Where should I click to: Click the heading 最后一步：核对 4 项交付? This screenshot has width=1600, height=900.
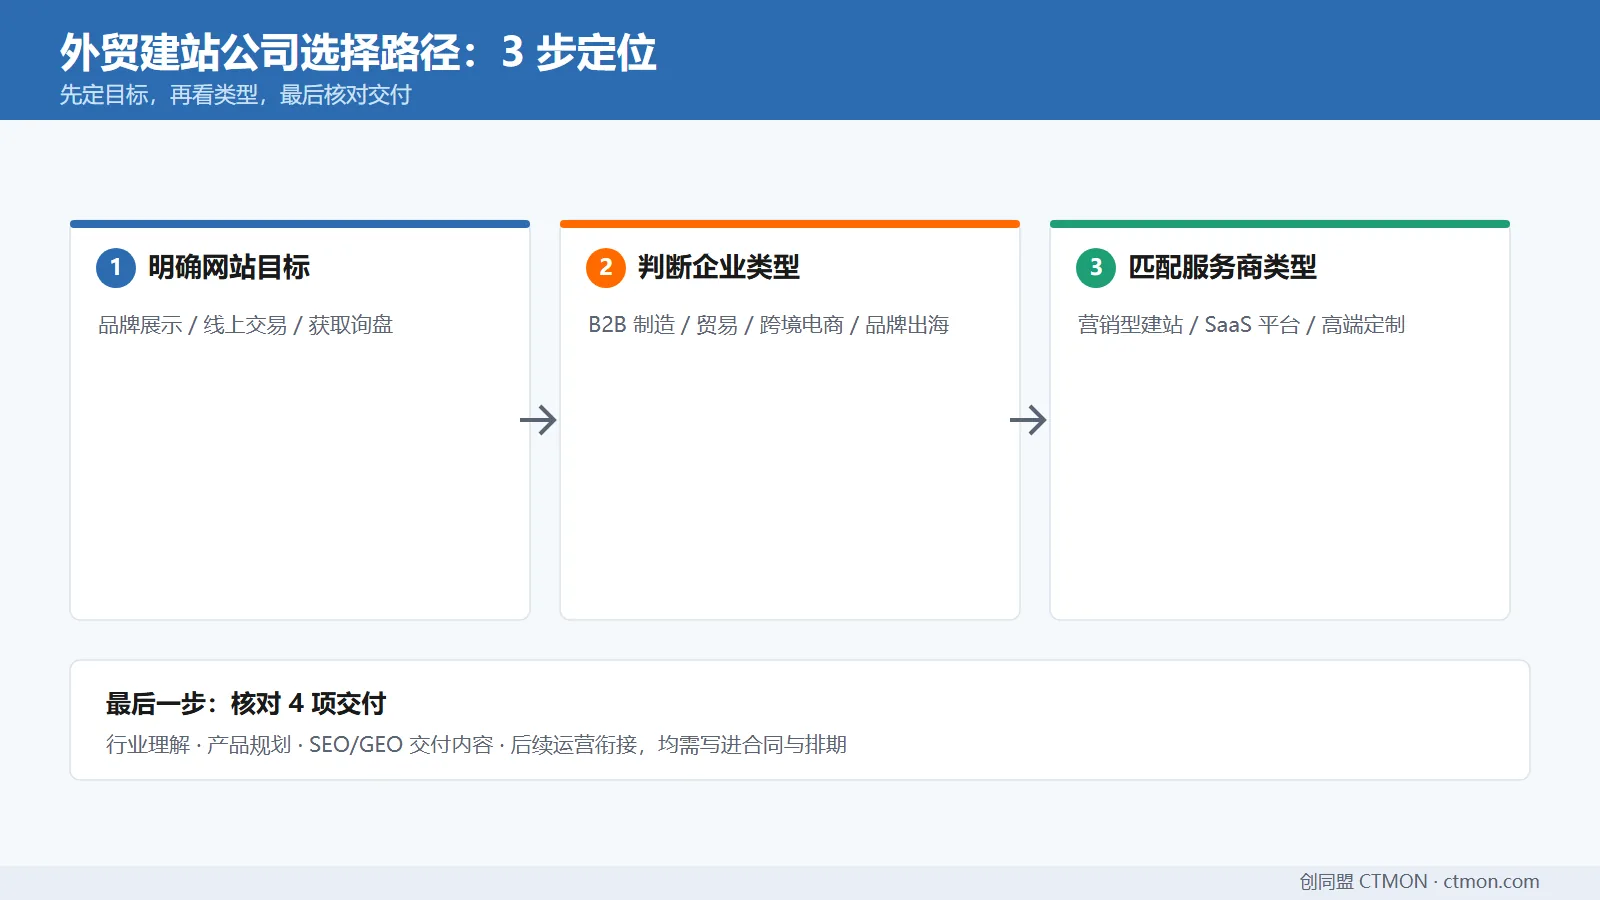click(246, 704)
